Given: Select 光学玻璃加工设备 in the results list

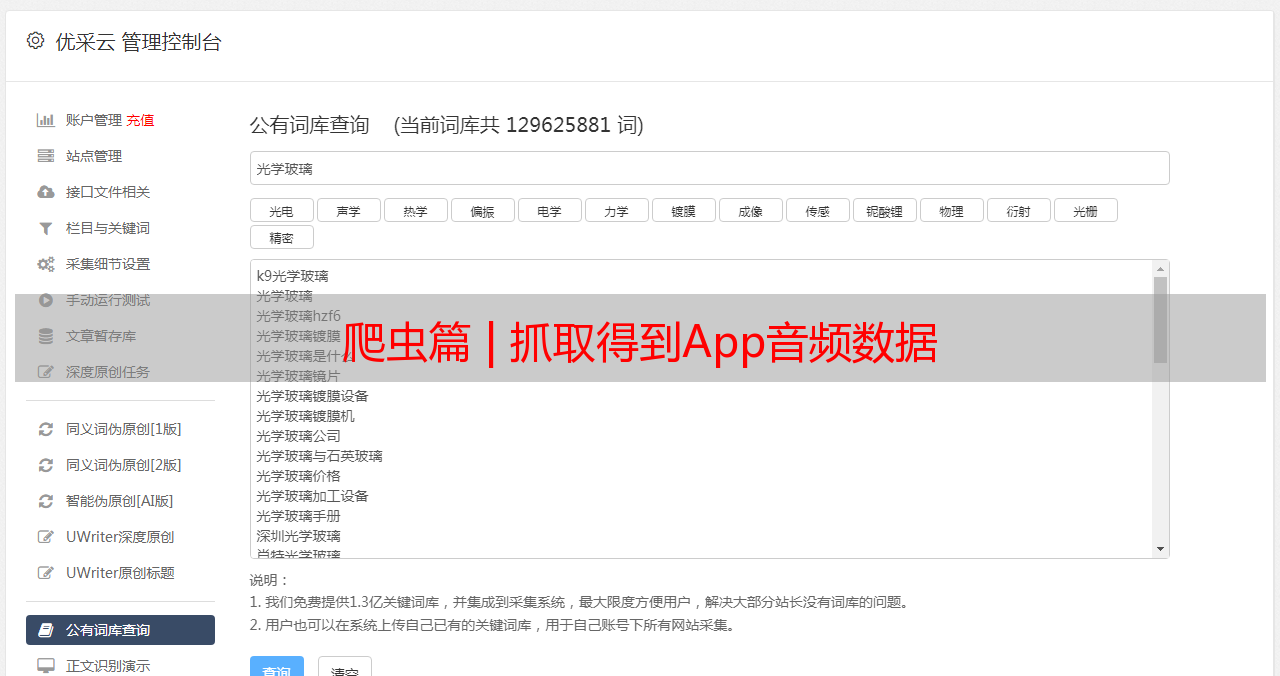Looking at the screenshot, I should [312, 496].
